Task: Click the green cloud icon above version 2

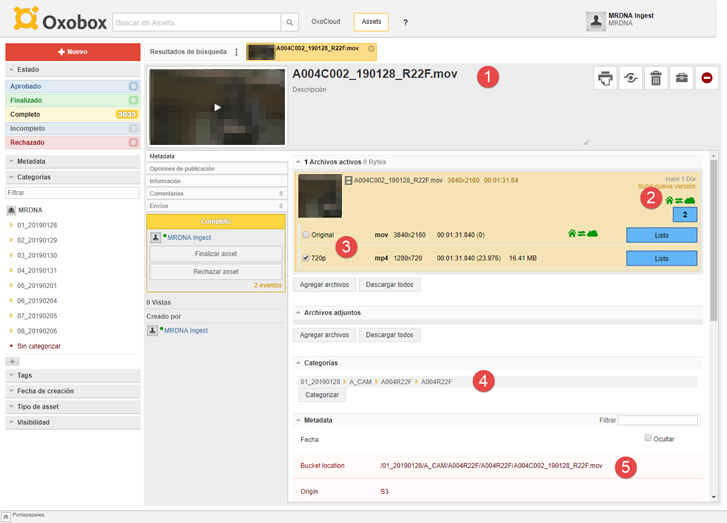Action: point(690,200)
